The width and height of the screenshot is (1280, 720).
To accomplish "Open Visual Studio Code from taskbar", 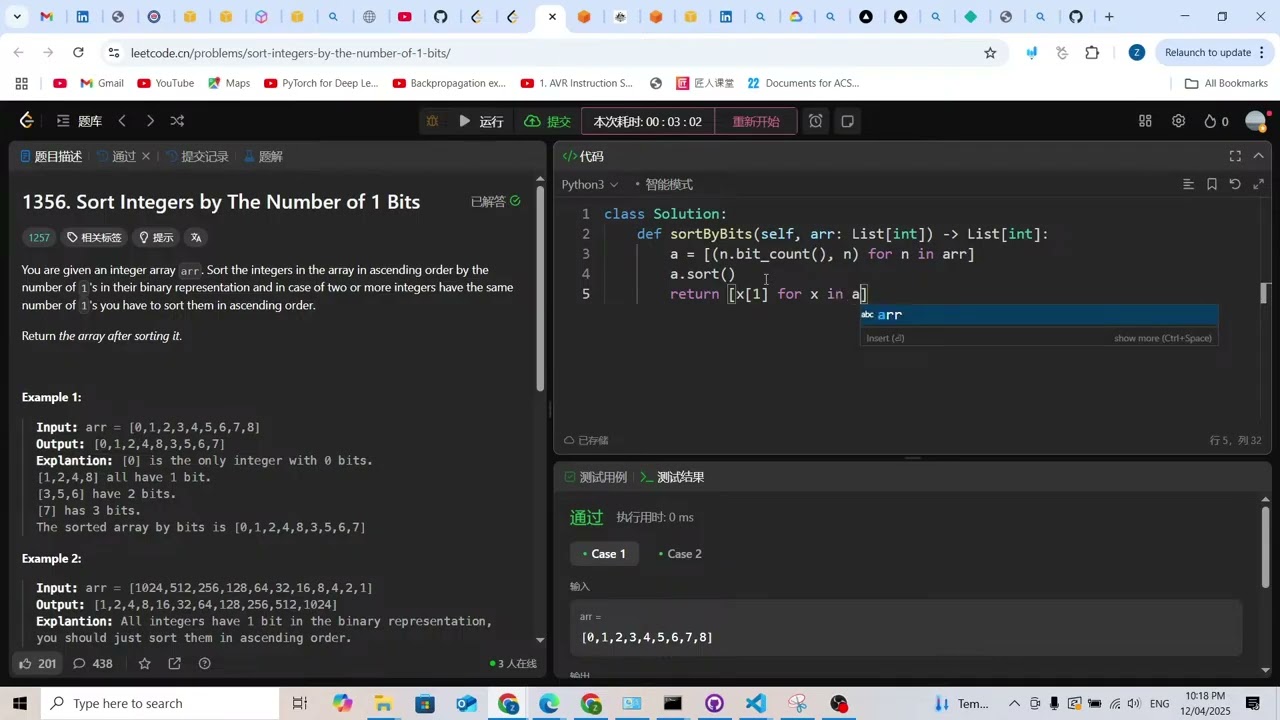I will [755, 703].
